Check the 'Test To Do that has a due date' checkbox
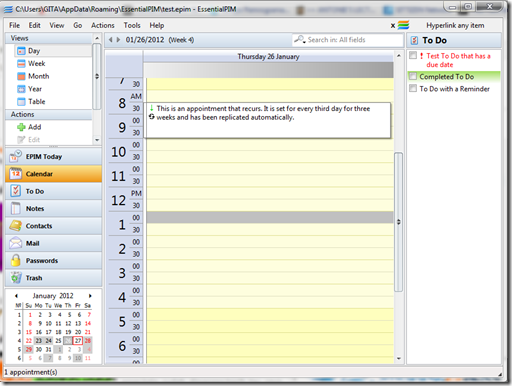The image size is (512, 386). pos(413,55)
